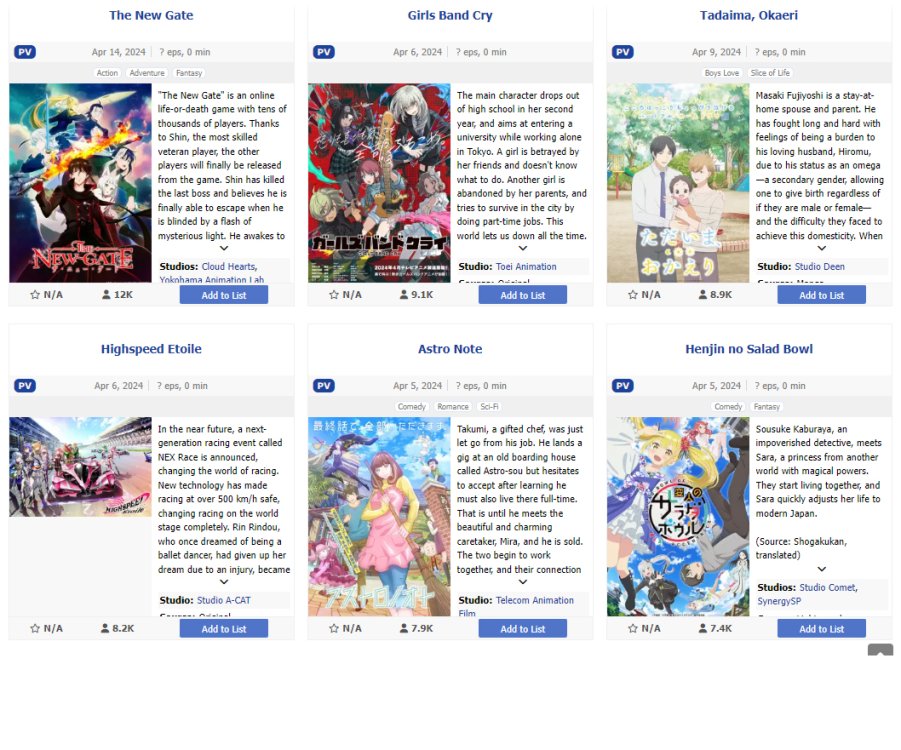Viewport: 901px width, 750px height.
Task: Click the PV icon for Astro Note
Action: click(324, 386)
